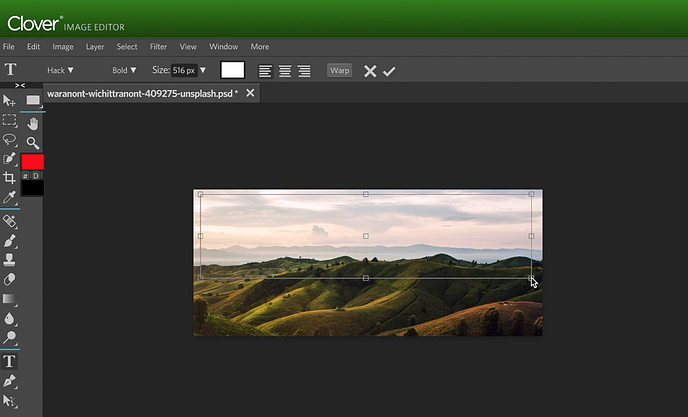Open the Hack font family dropdown
The height and width of the screenshot is (417, 688).
coord(61,70)
